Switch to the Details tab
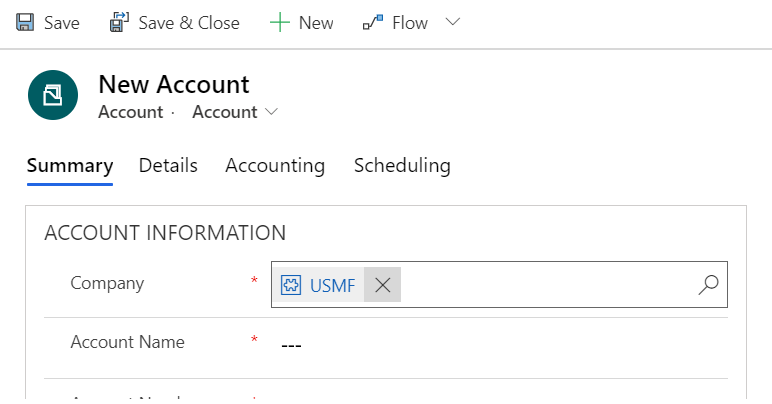Image resolution: width=772 pixels, height=404 pixels. point(168,165)
